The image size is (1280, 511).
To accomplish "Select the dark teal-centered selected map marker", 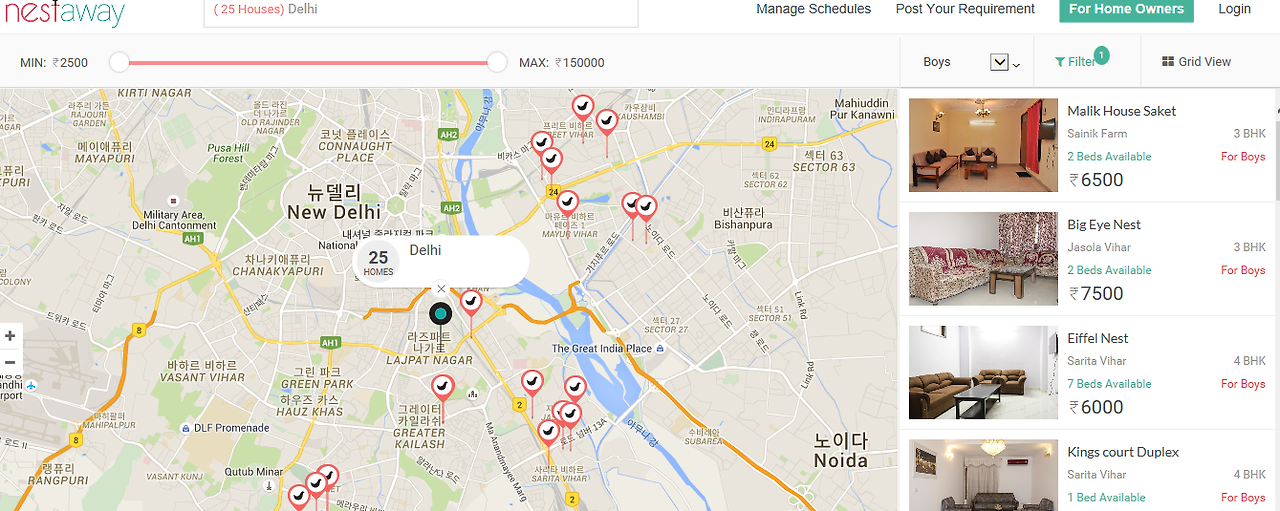I will pos(441,314).
